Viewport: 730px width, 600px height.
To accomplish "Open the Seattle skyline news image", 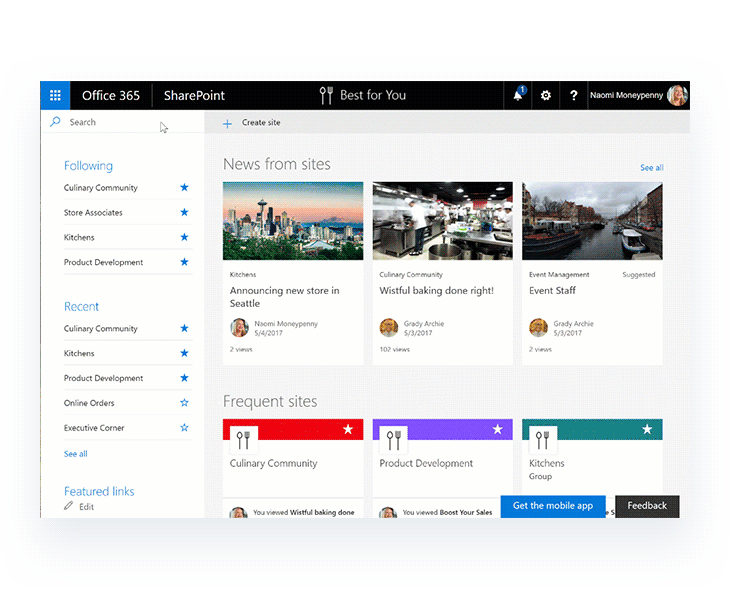I will tap(293, 221).
